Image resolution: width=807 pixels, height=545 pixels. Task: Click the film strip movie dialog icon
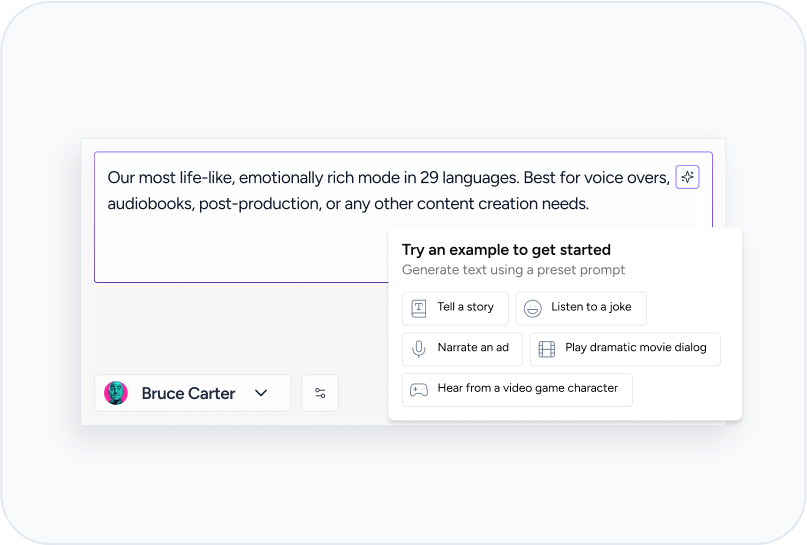(x=547, y=349)
